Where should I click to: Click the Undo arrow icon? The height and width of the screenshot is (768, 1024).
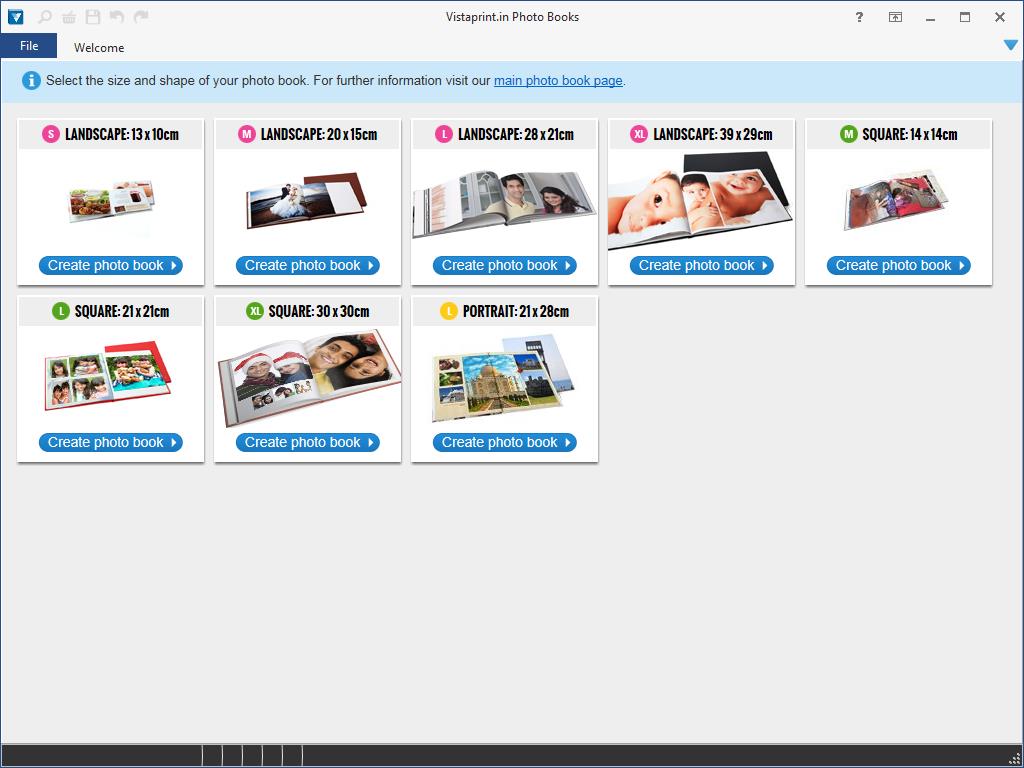click(116, 17)
